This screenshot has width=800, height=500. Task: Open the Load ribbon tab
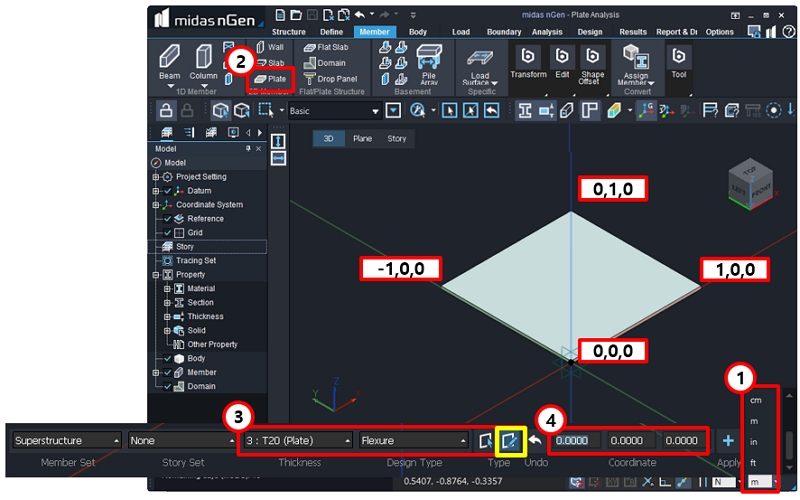461,32
